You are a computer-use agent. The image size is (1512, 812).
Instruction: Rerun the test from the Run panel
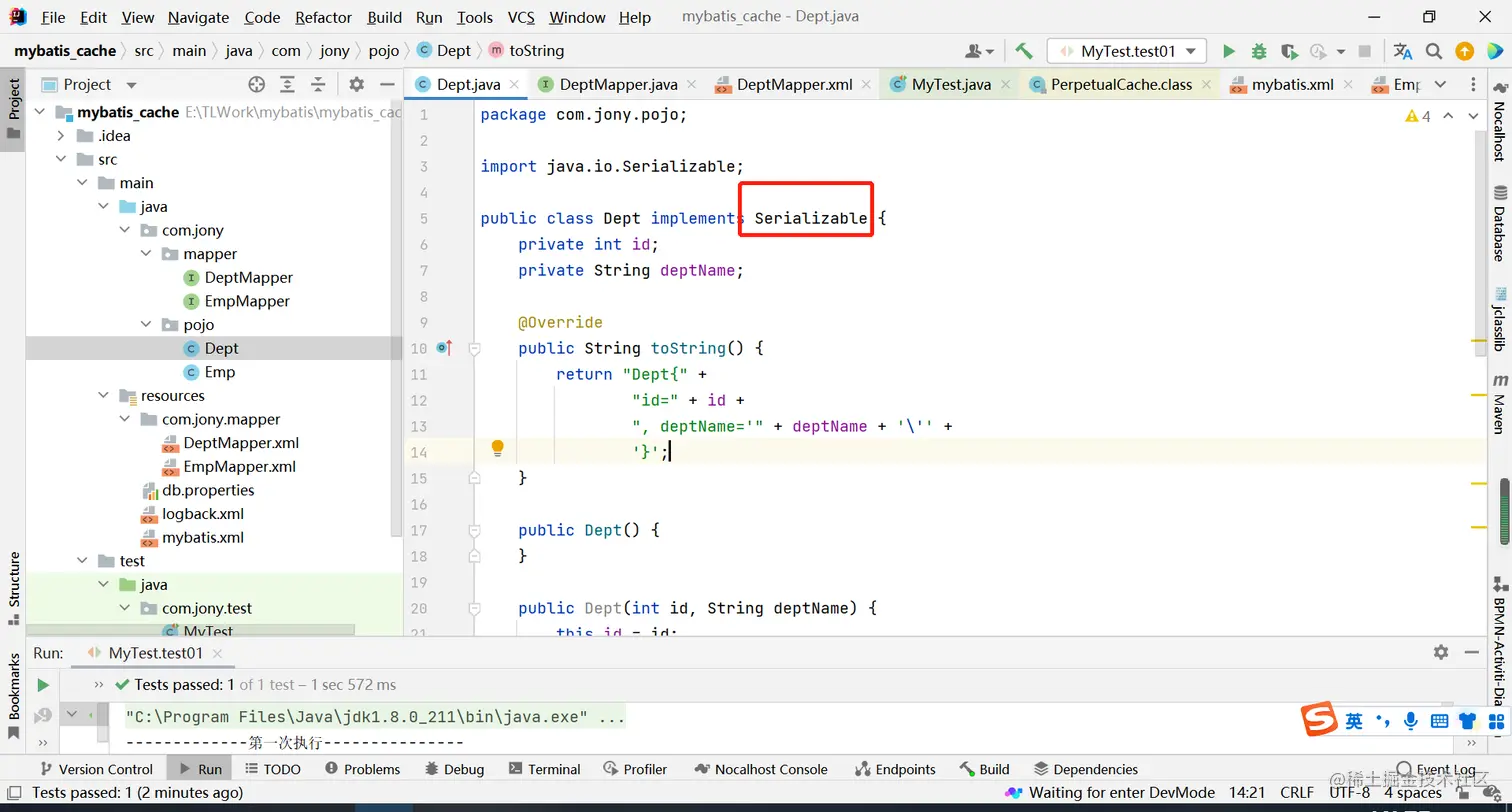pyautogui.click(x=43, y=685)
